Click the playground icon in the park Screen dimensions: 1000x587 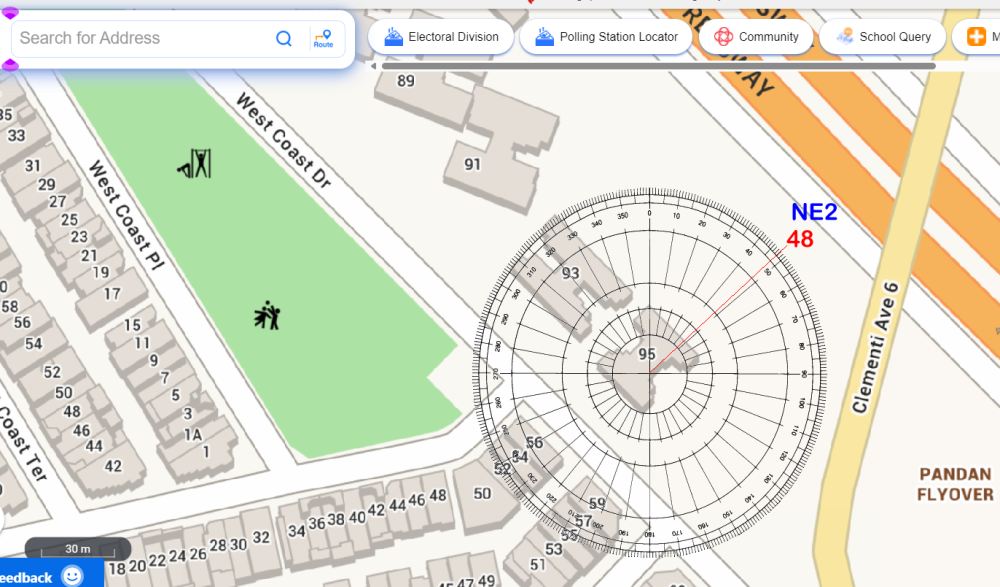267,316
